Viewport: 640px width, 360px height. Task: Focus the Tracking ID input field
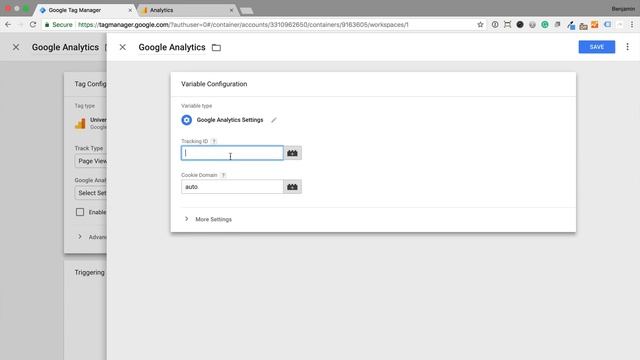point(232,153)
